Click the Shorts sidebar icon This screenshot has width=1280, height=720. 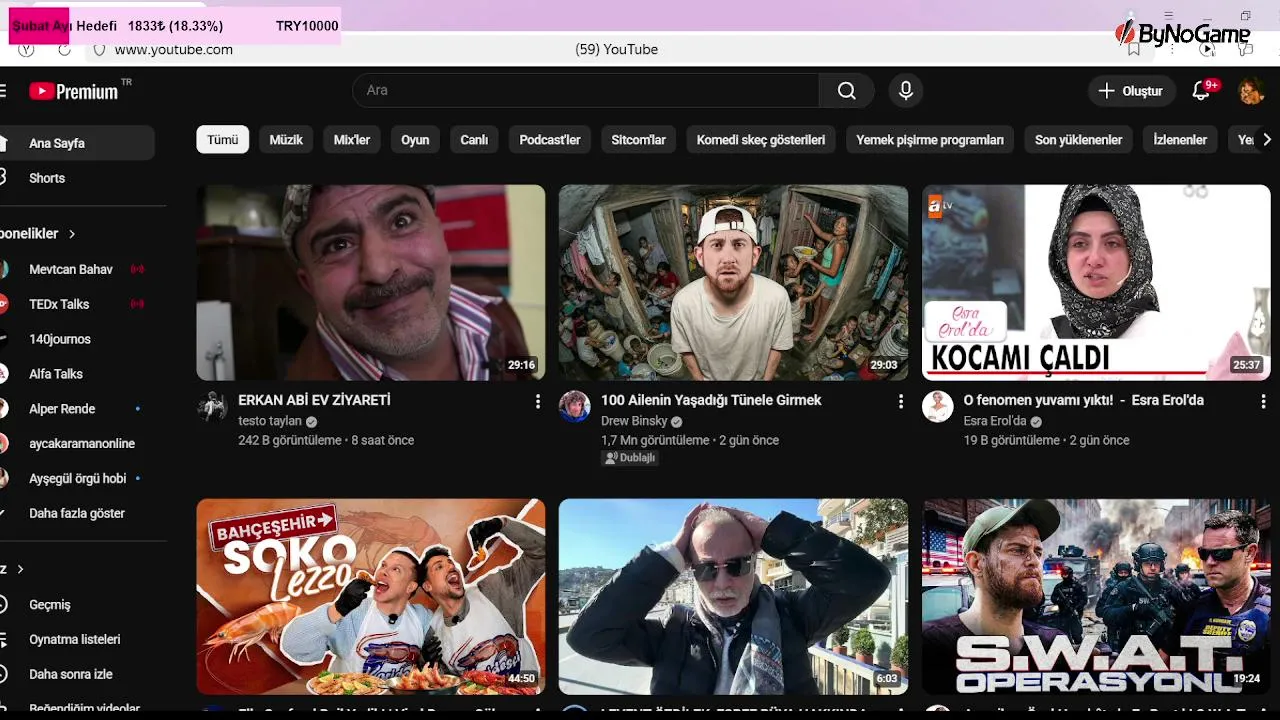pyautogui.click(x=3, y=178)
